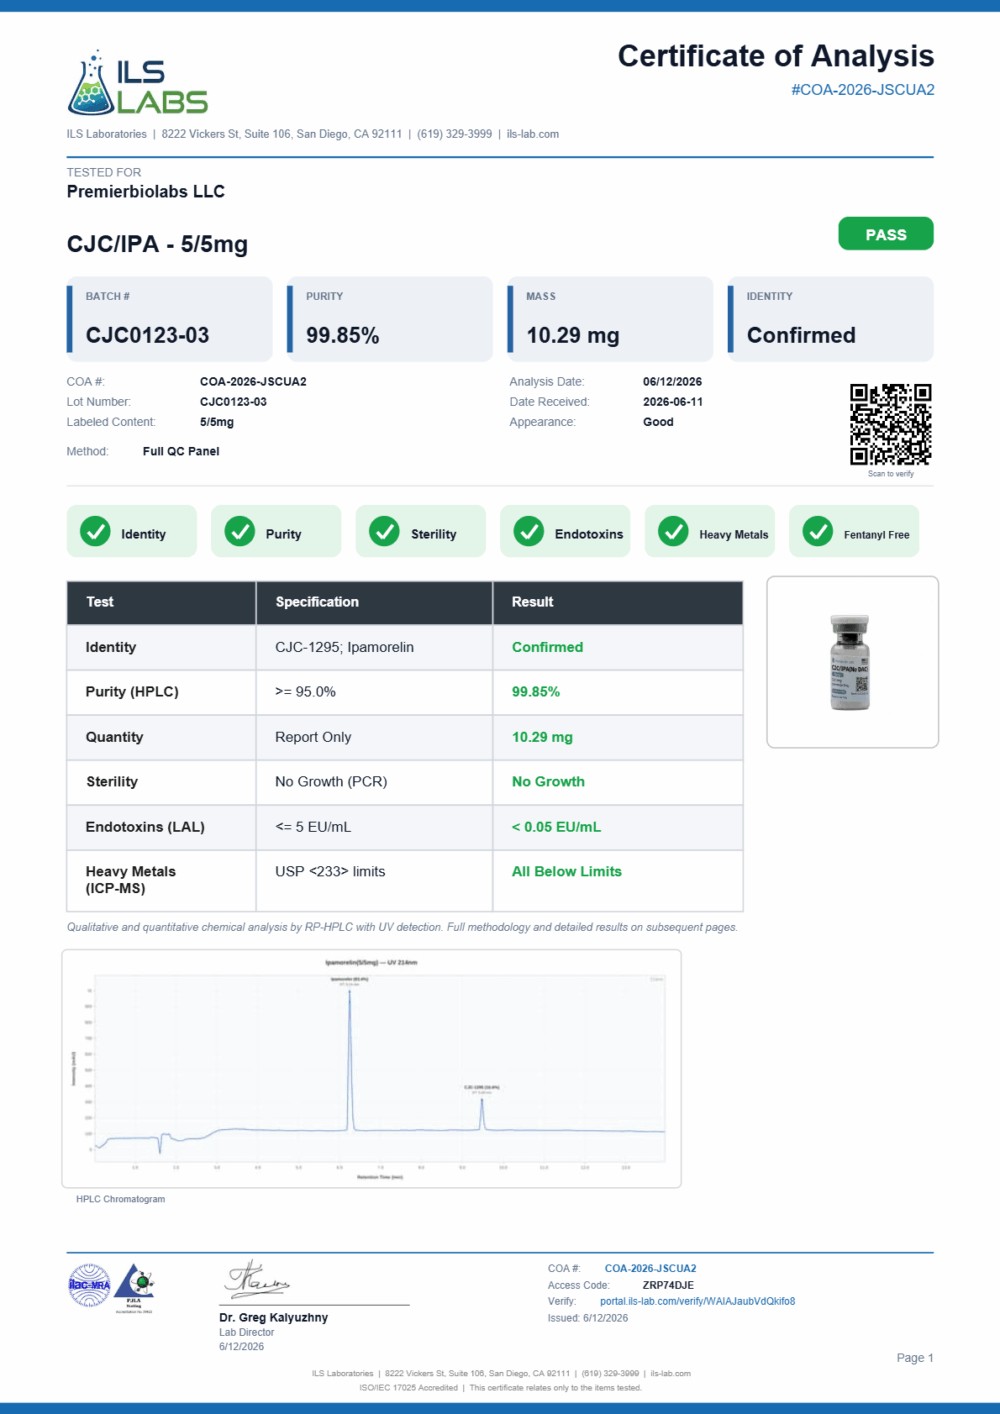Image resolution: width=1000 pixels, height=1414 pixels.
Task: Click the product vial photo thumbnail
Action: coord(852,662)
